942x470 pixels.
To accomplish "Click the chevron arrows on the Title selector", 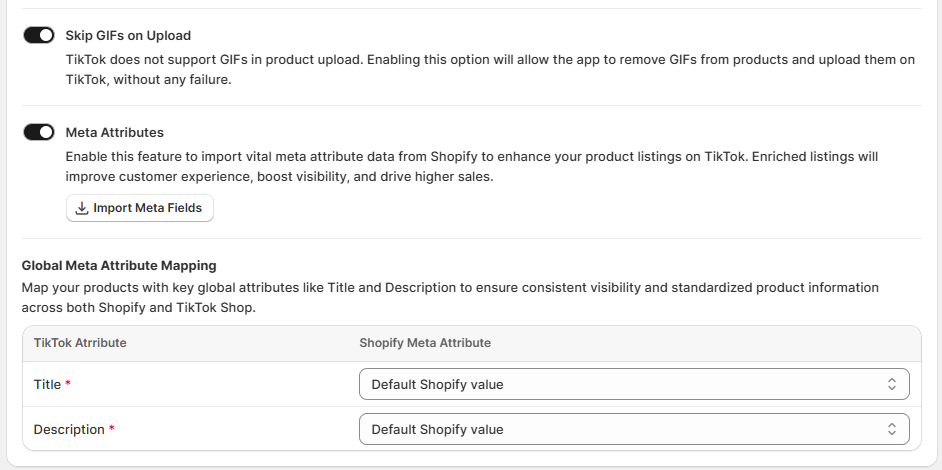I will [x=892, y=384].
